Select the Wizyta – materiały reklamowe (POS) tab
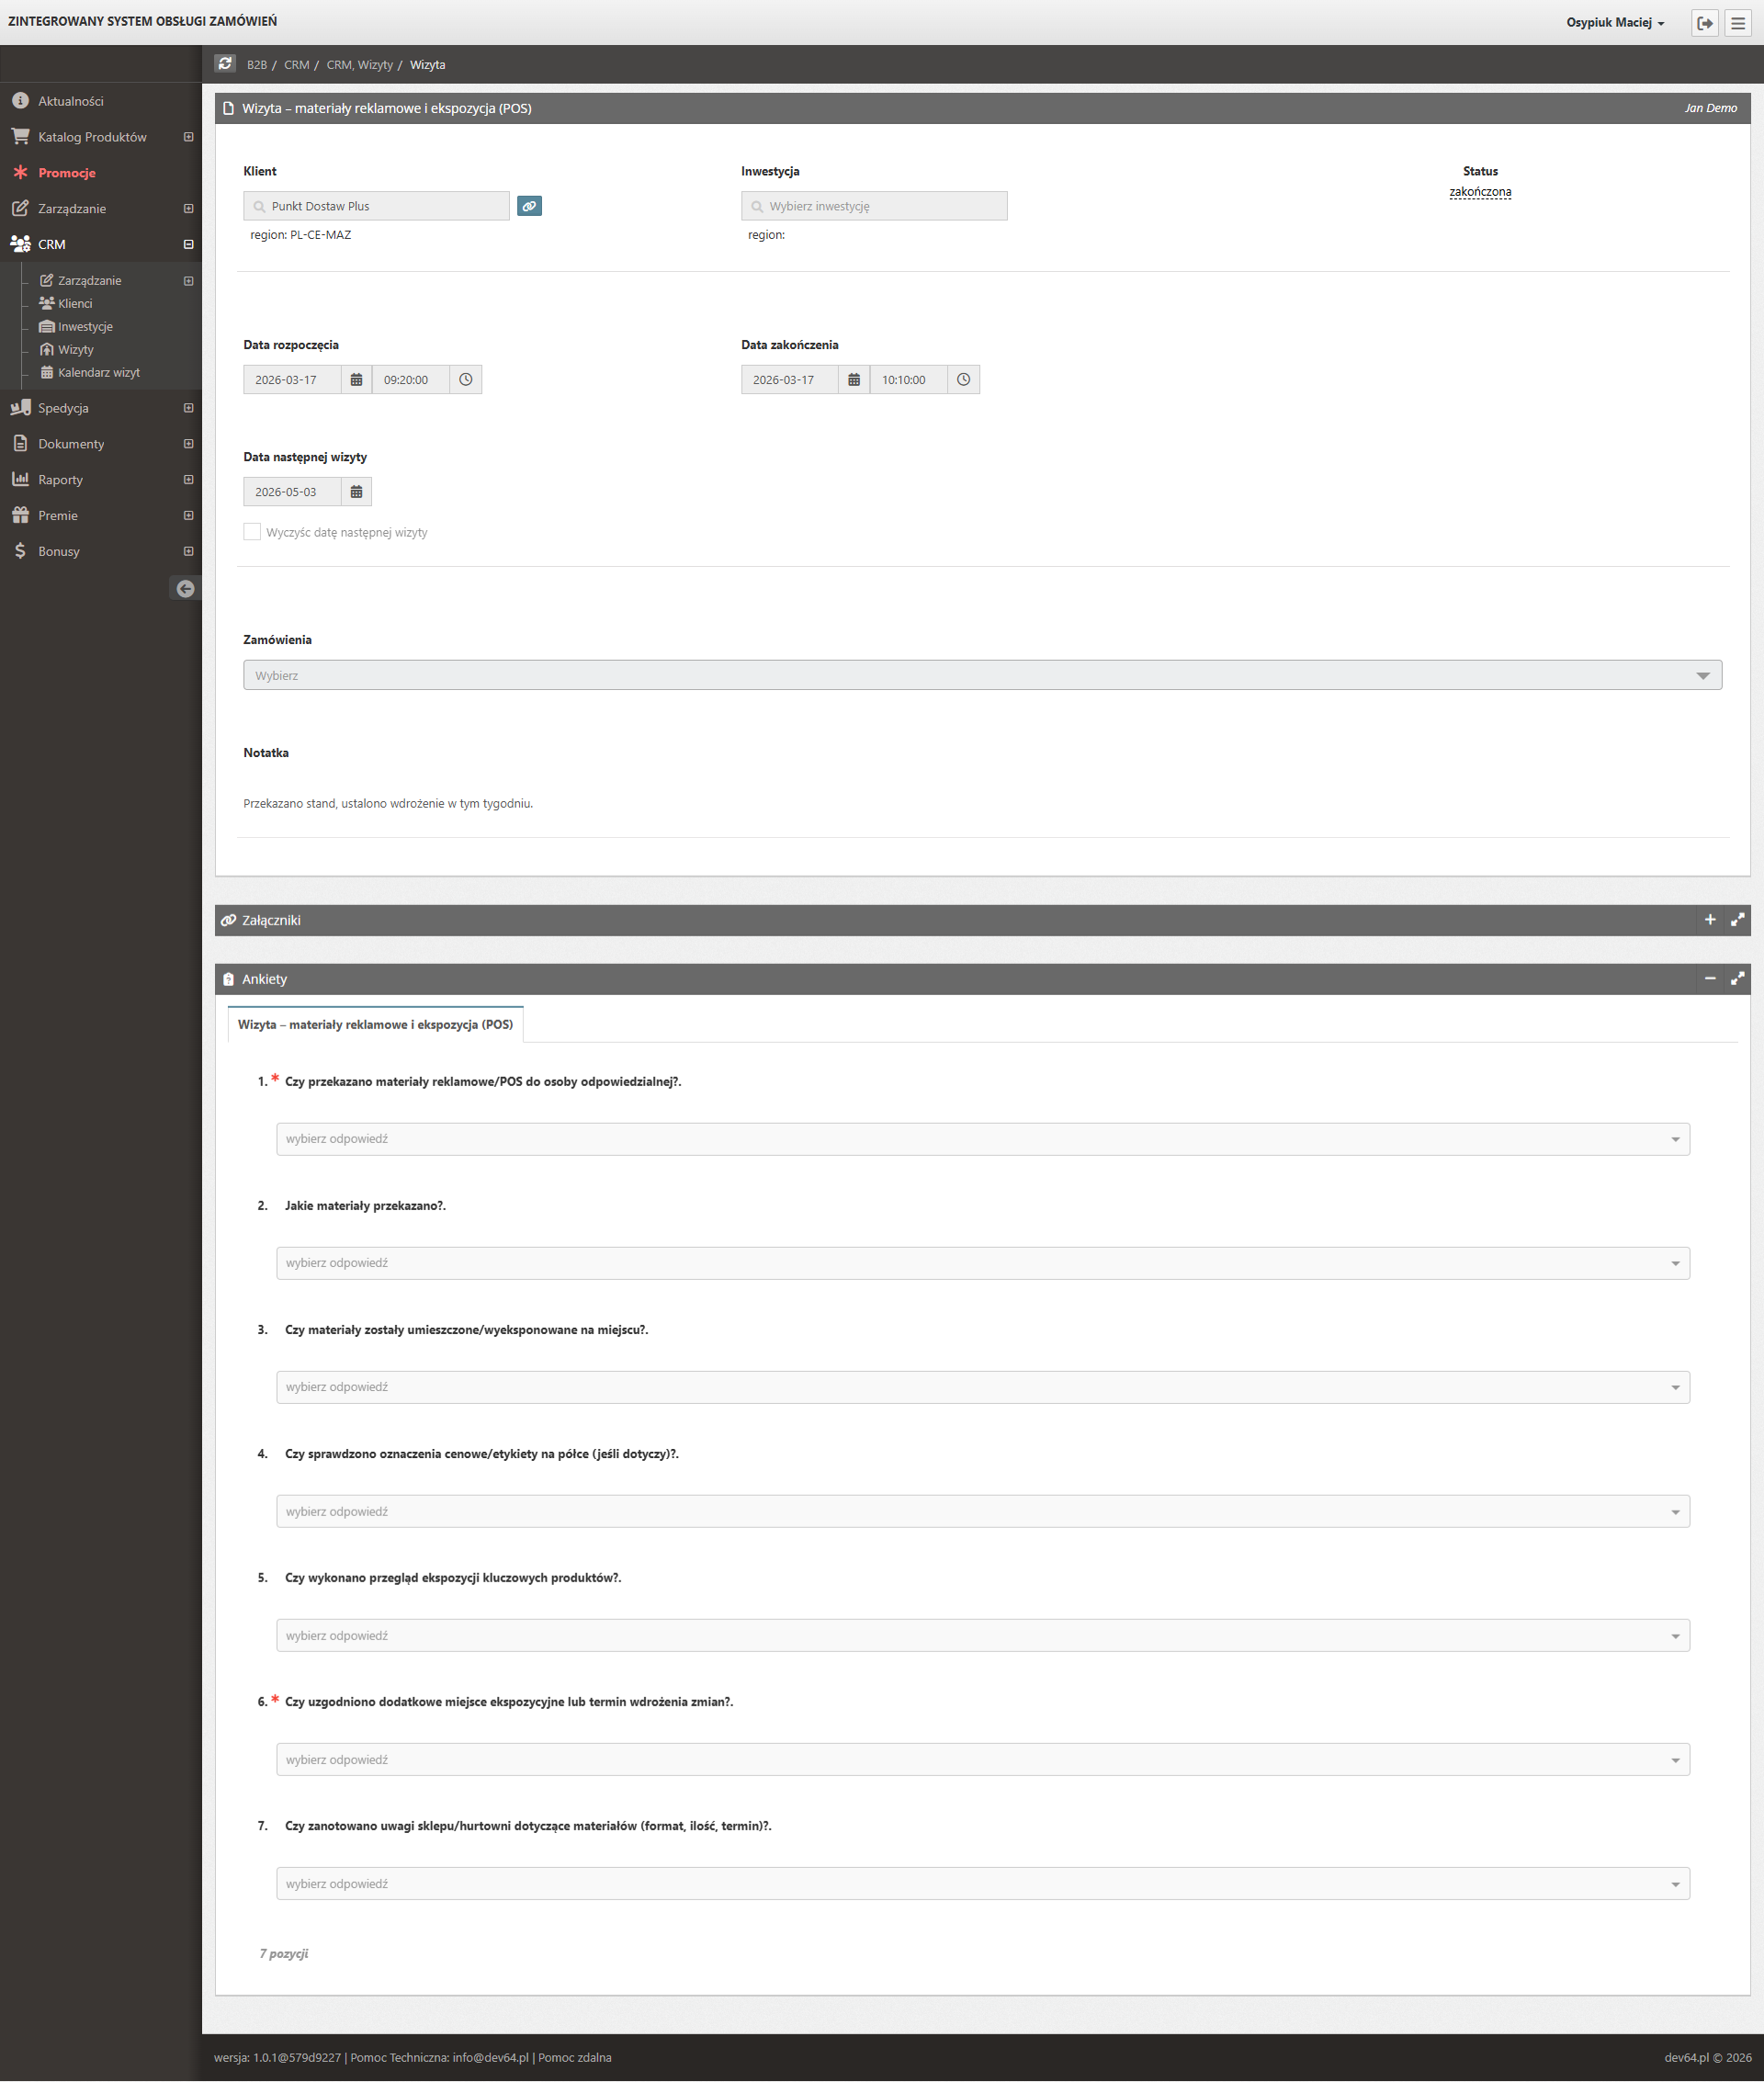This screenshot has width=1764, height=2082. pos(375,1025)
